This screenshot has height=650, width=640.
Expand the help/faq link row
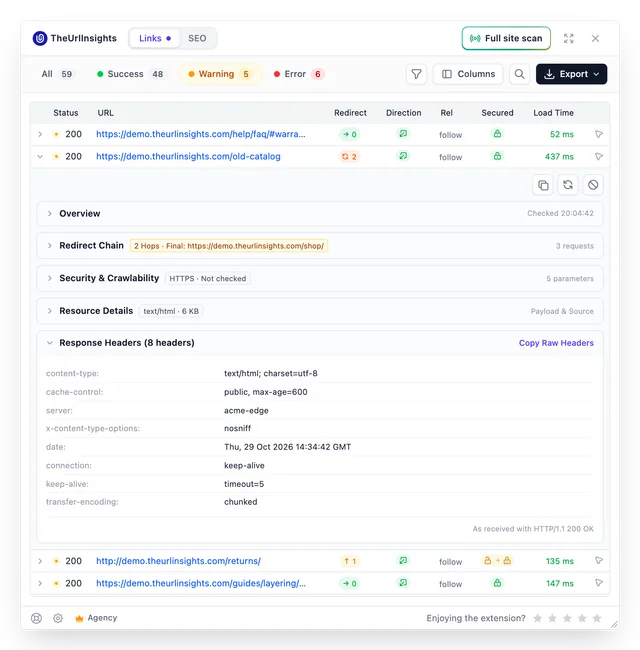[40, 134]
